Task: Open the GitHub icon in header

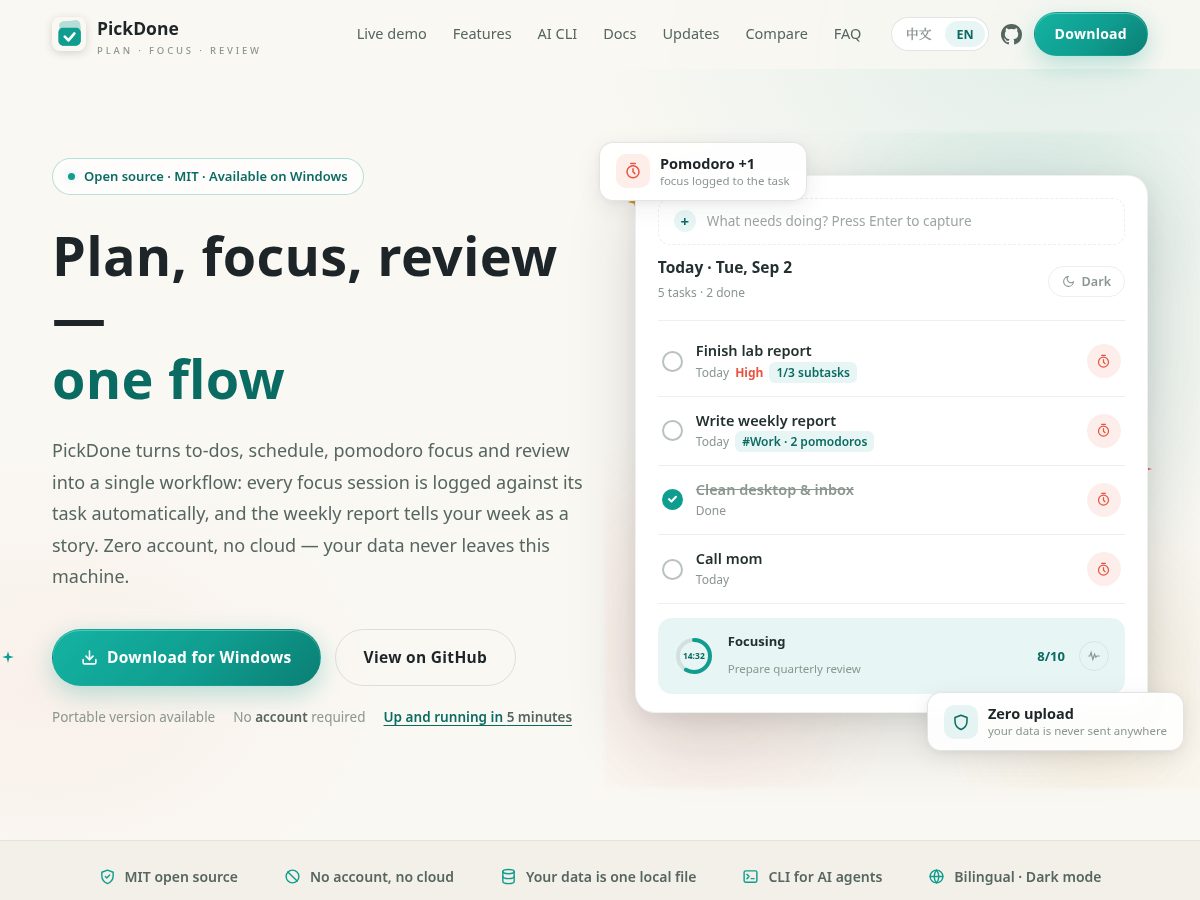Action: tap(1011, 34)
